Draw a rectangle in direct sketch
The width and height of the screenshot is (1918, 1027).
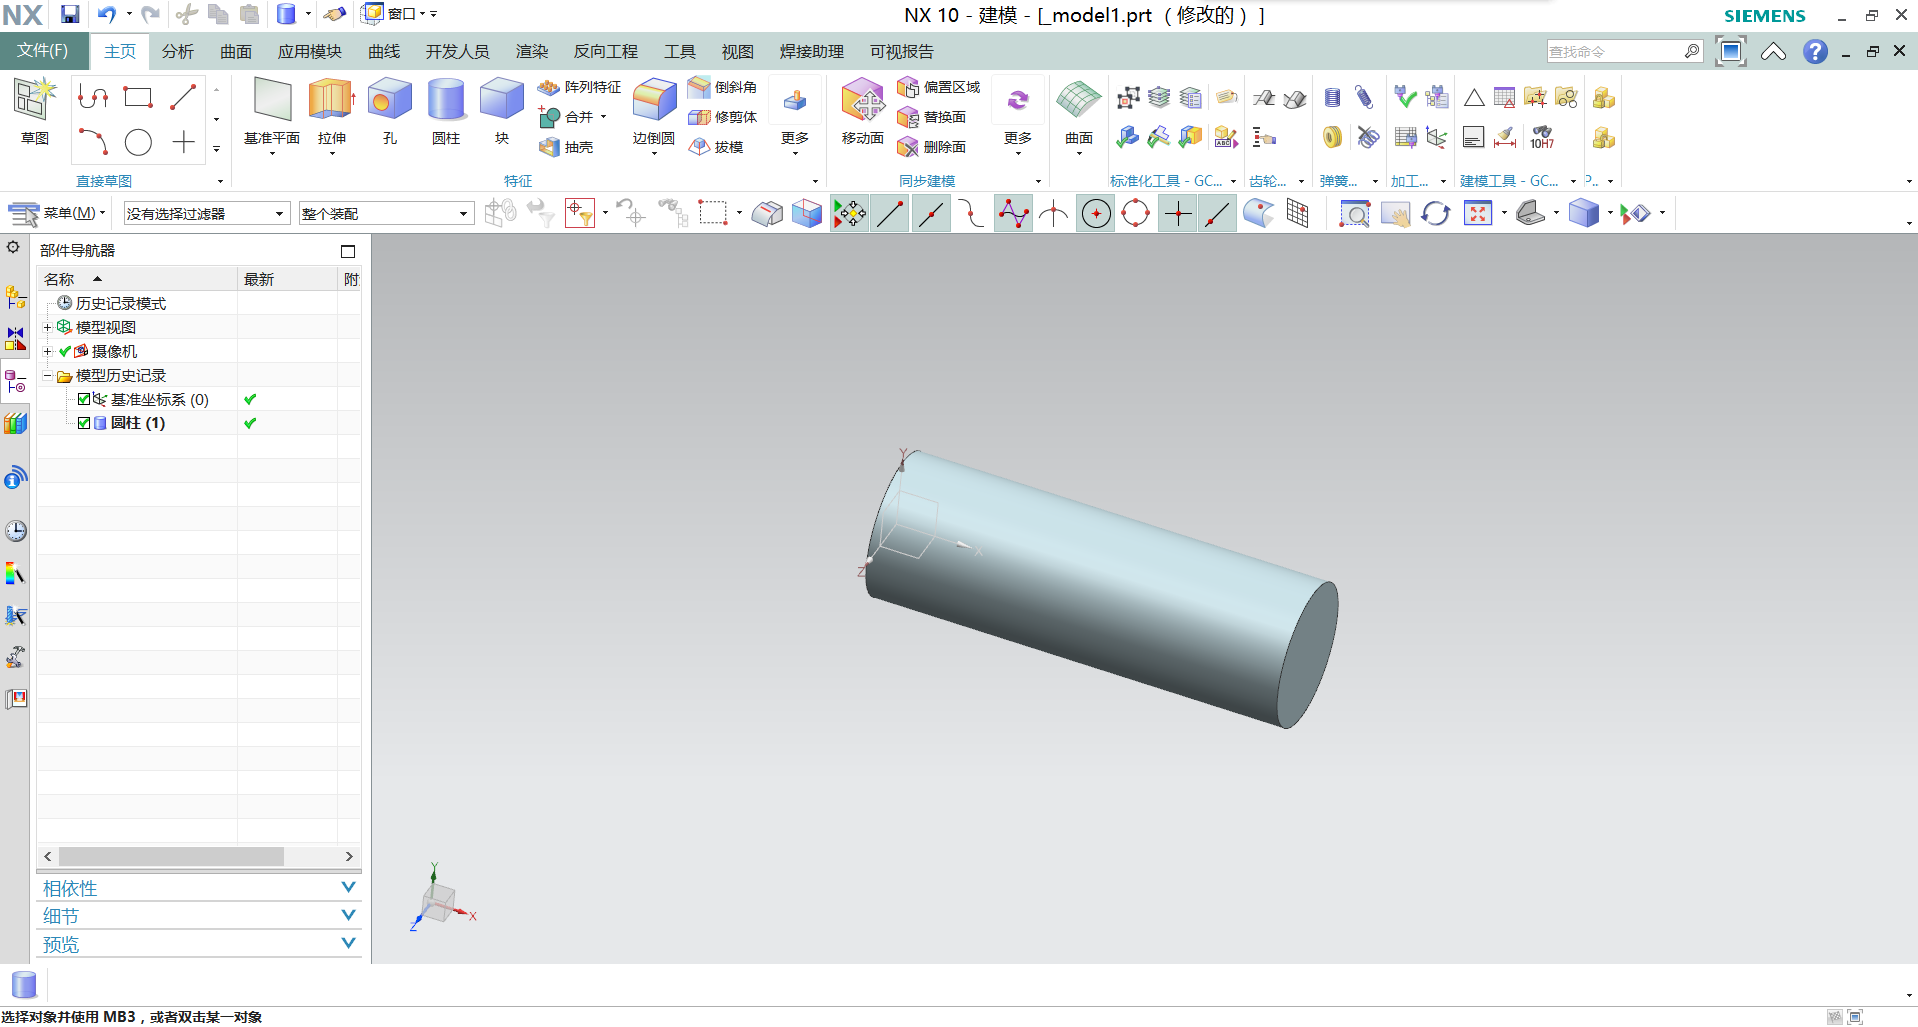click(x=138, y=97)
